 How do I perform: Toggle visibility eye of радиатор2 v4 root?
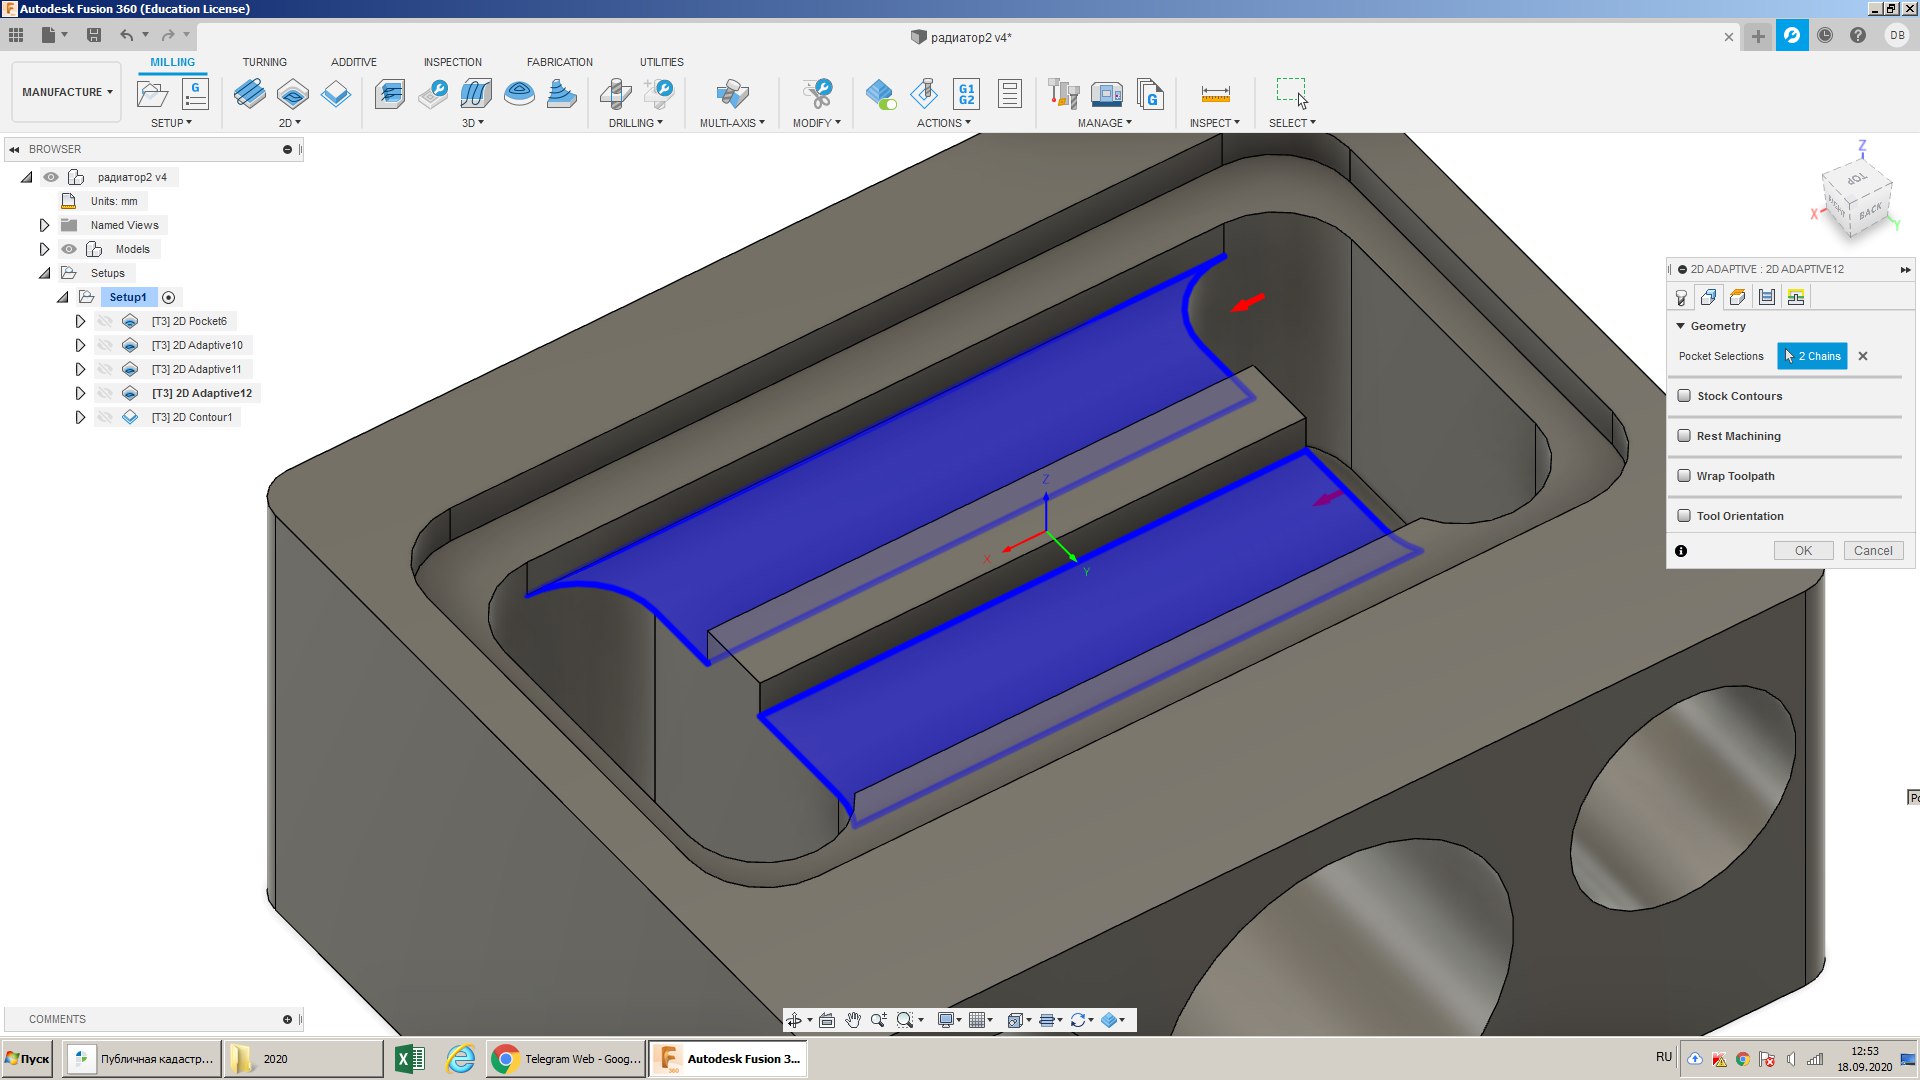(51, 177)
